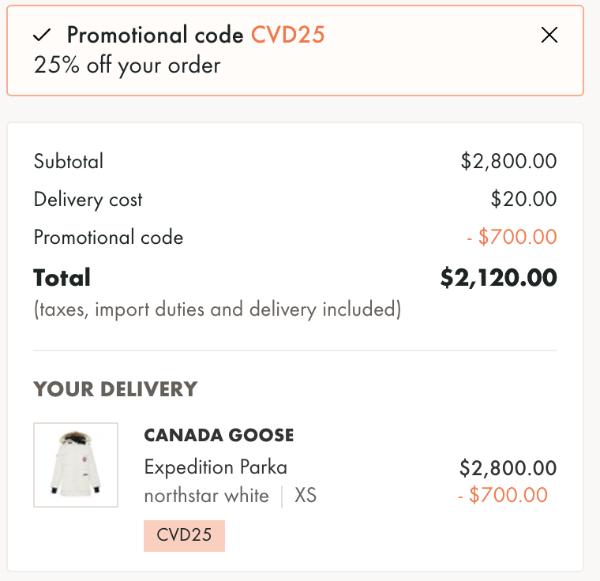The width and height of the screenshot is (600, 581).
Task: Click the bold Total label
Action: click(62, 277)
